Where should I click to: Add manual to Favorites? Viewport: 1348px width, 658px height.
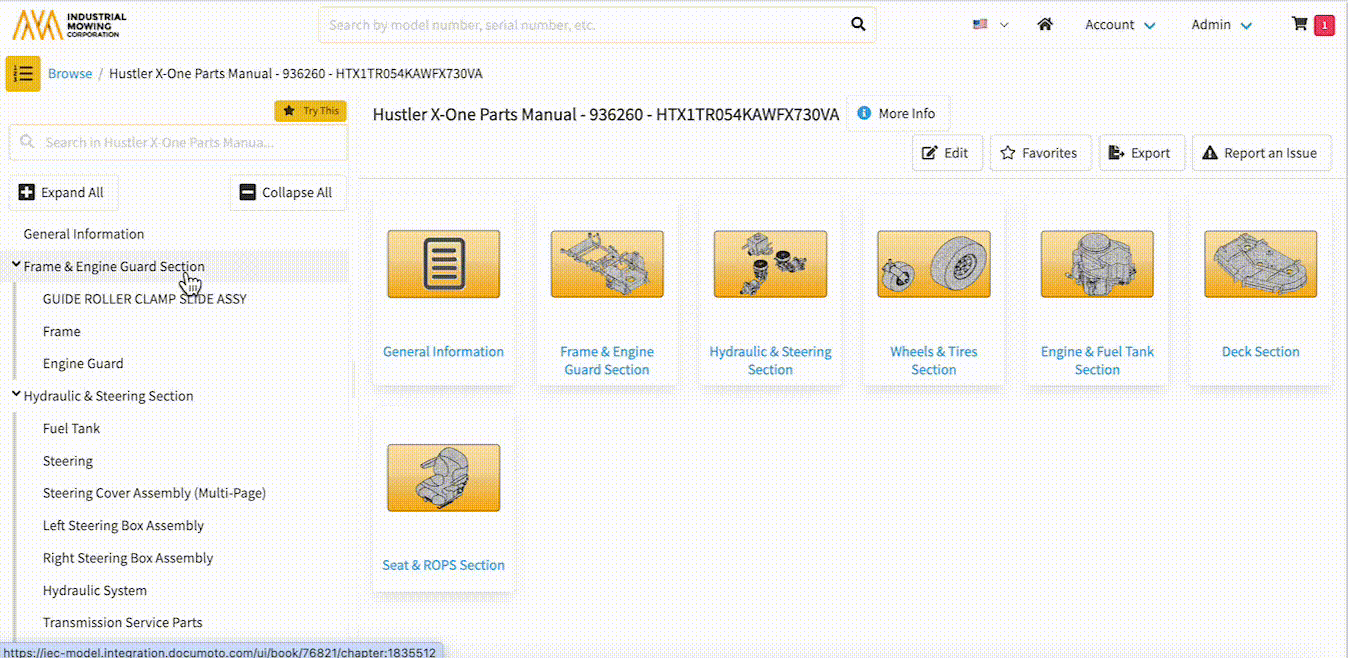coord(1039,153)
